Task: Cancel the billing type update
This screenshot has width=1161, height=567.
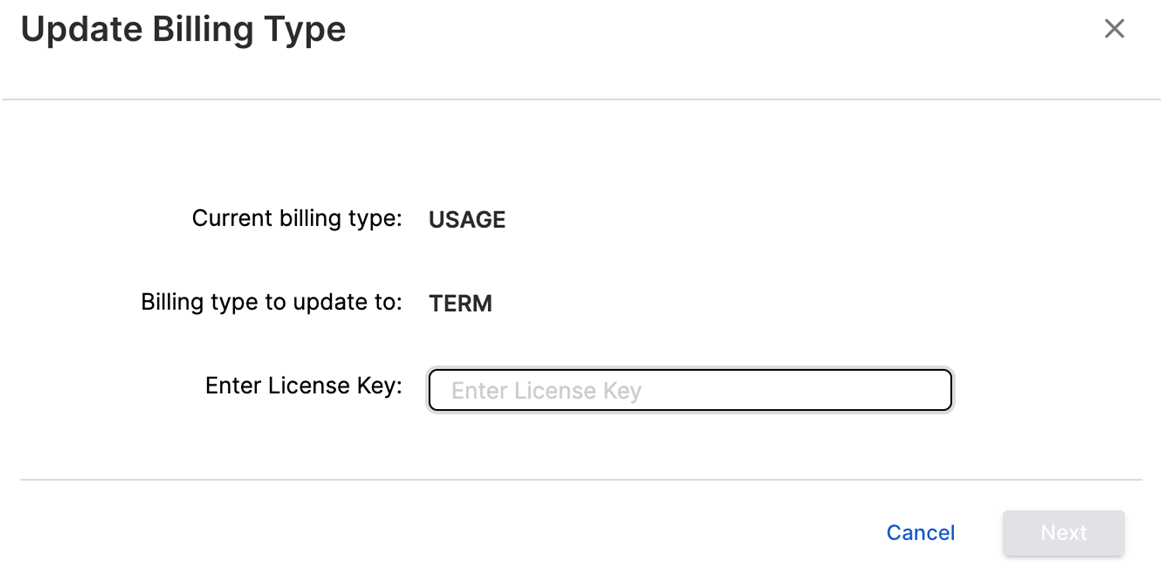Action: (920, 533)
